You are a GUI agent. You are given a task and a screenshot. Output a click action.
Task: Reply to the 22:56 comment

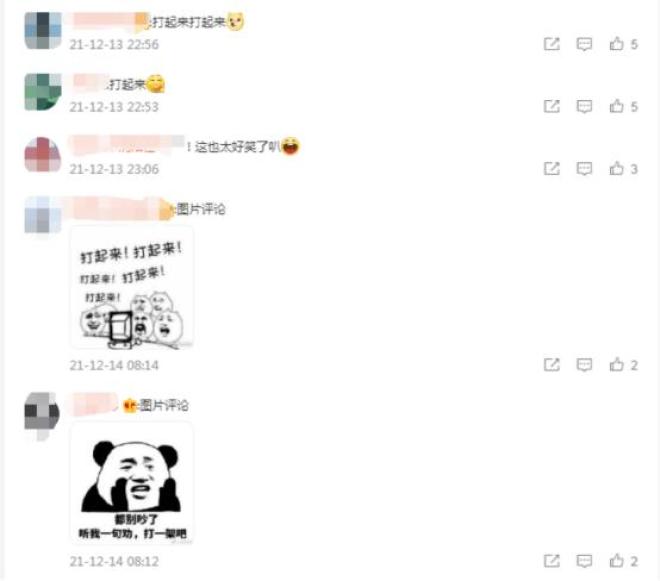tap(584, 44)
